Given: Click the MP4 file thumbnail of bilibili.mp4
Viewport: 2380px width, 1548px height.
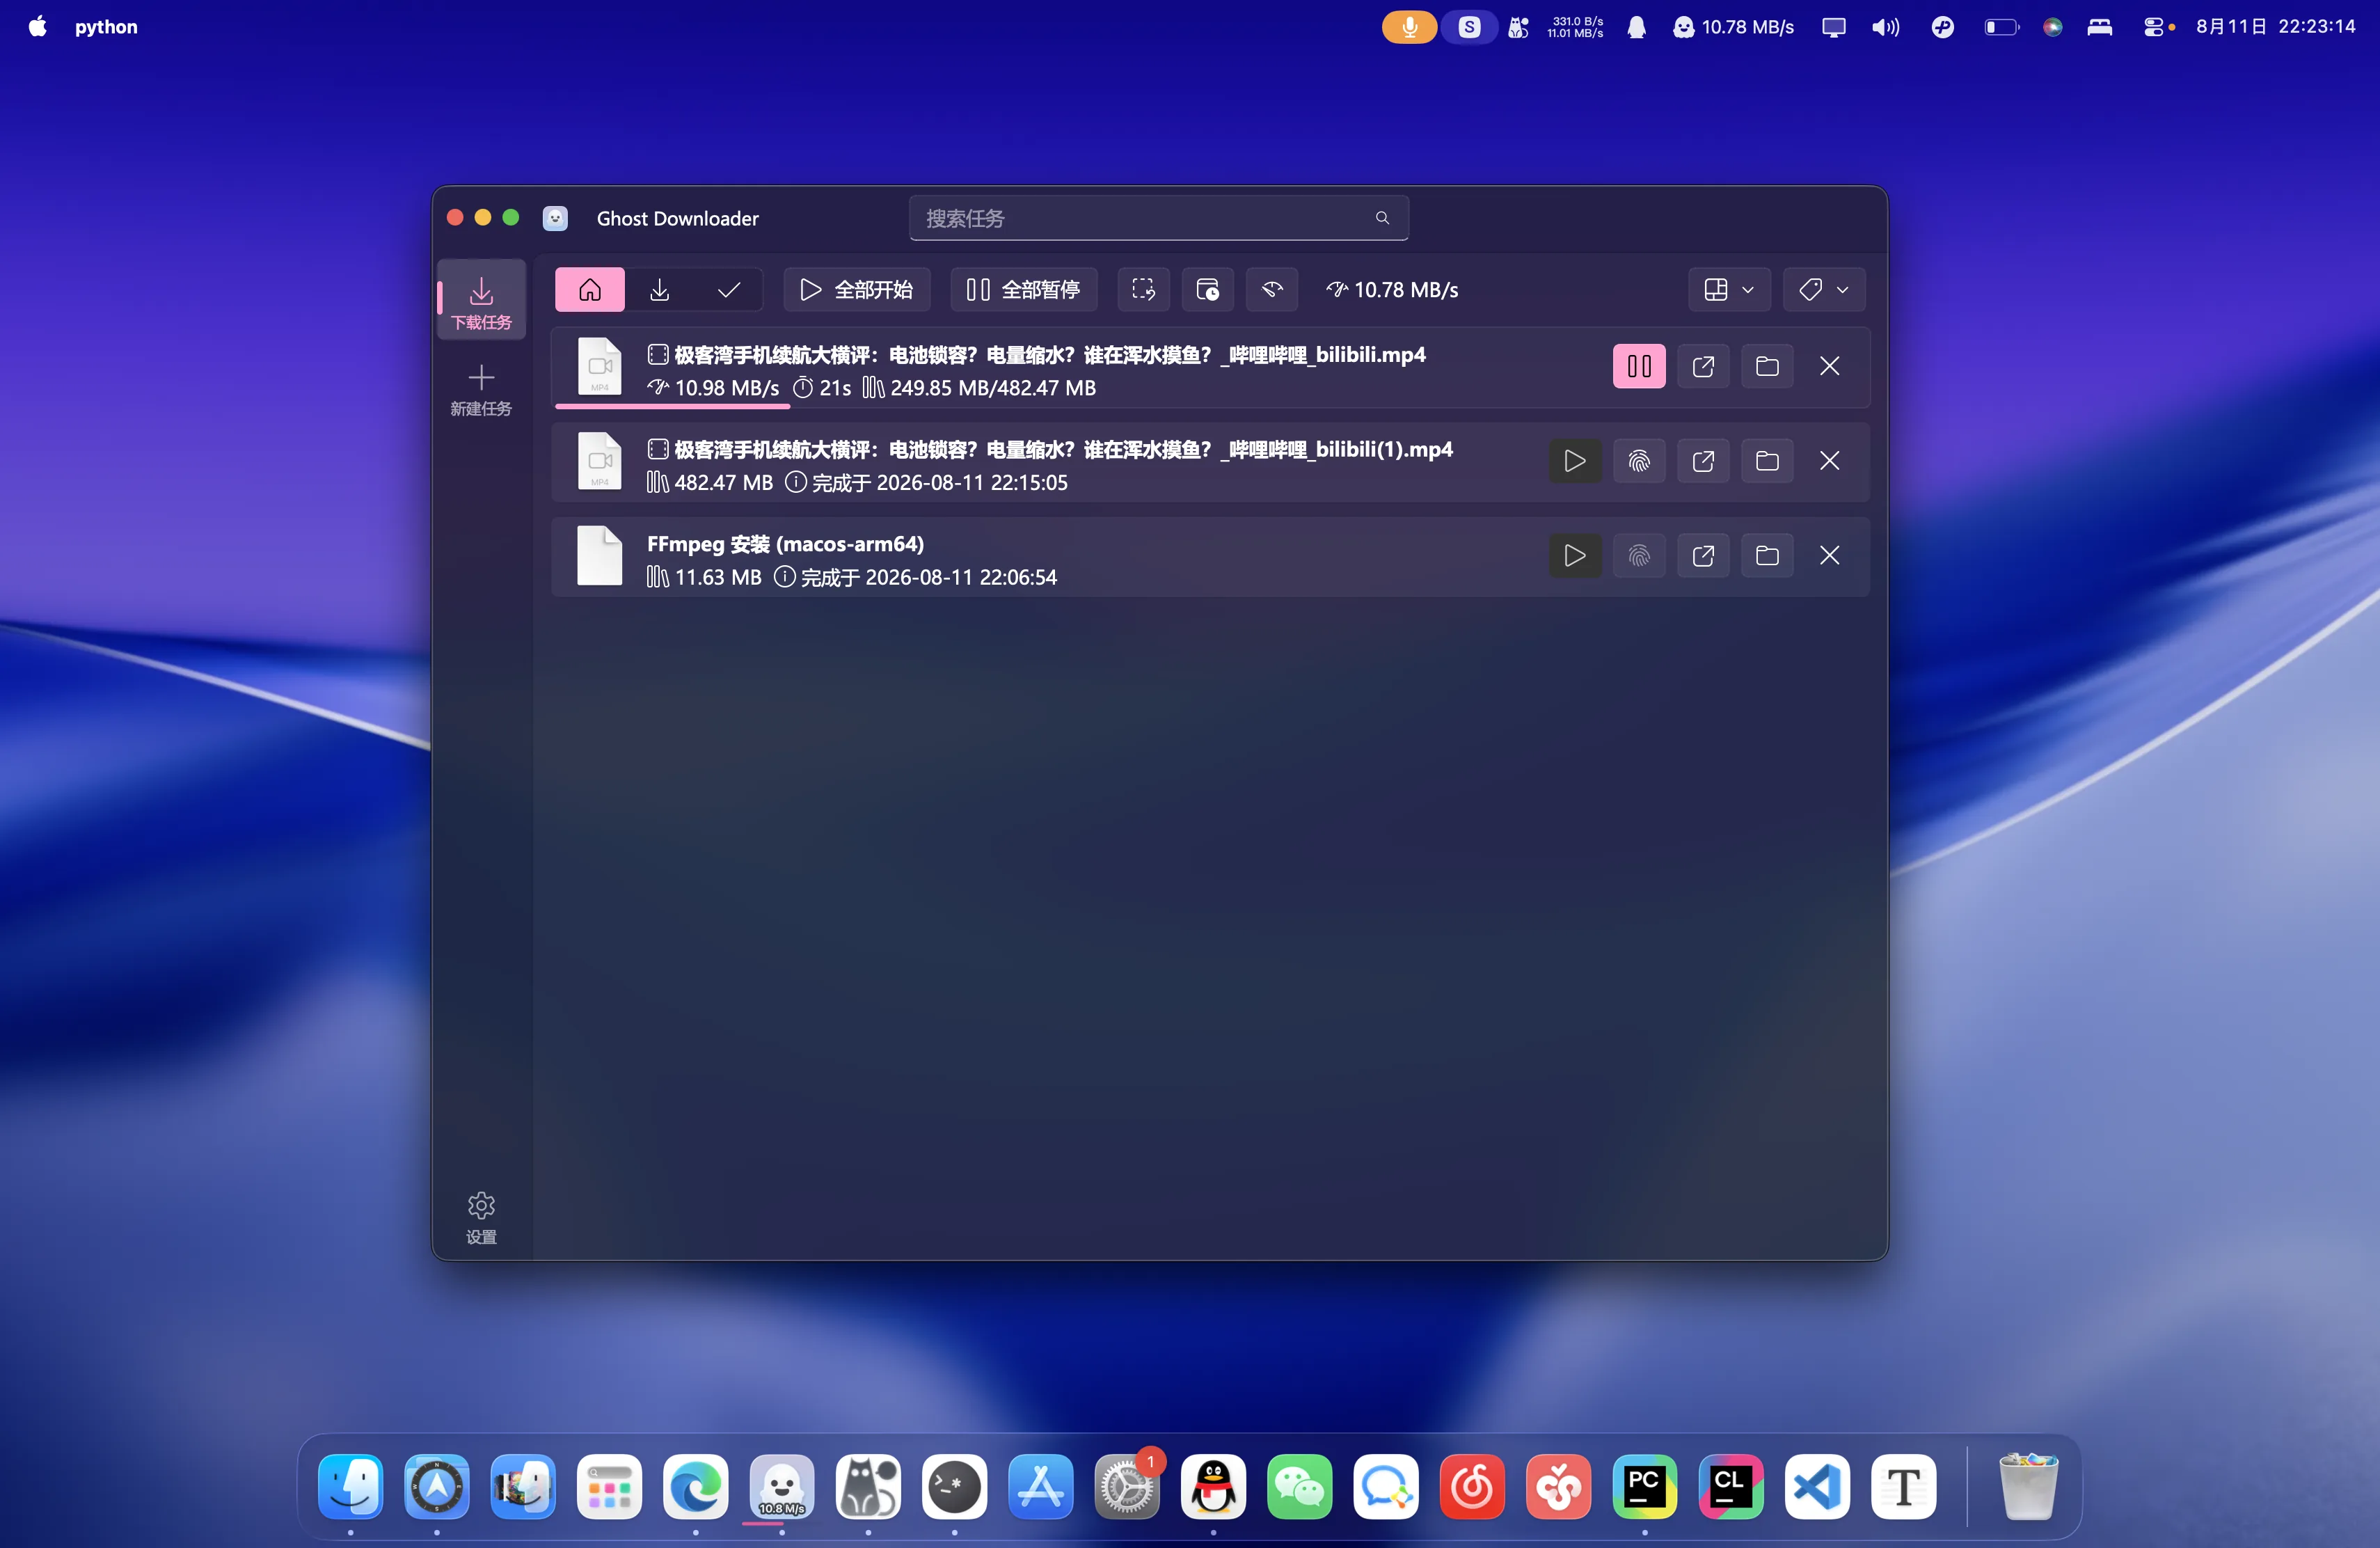Looking at the screenshot, I should [x=600, y=366].
